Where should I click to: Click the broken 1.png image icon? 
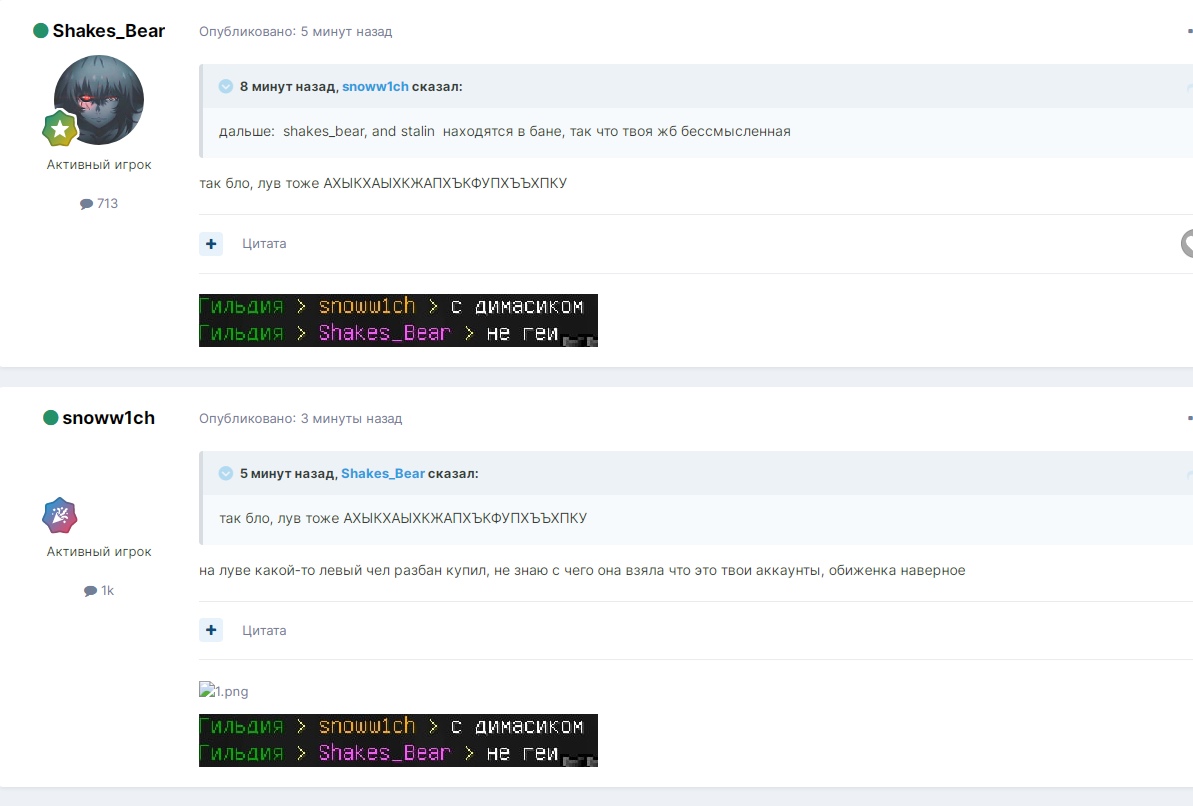pyautogui.click(x=206, y=690)
